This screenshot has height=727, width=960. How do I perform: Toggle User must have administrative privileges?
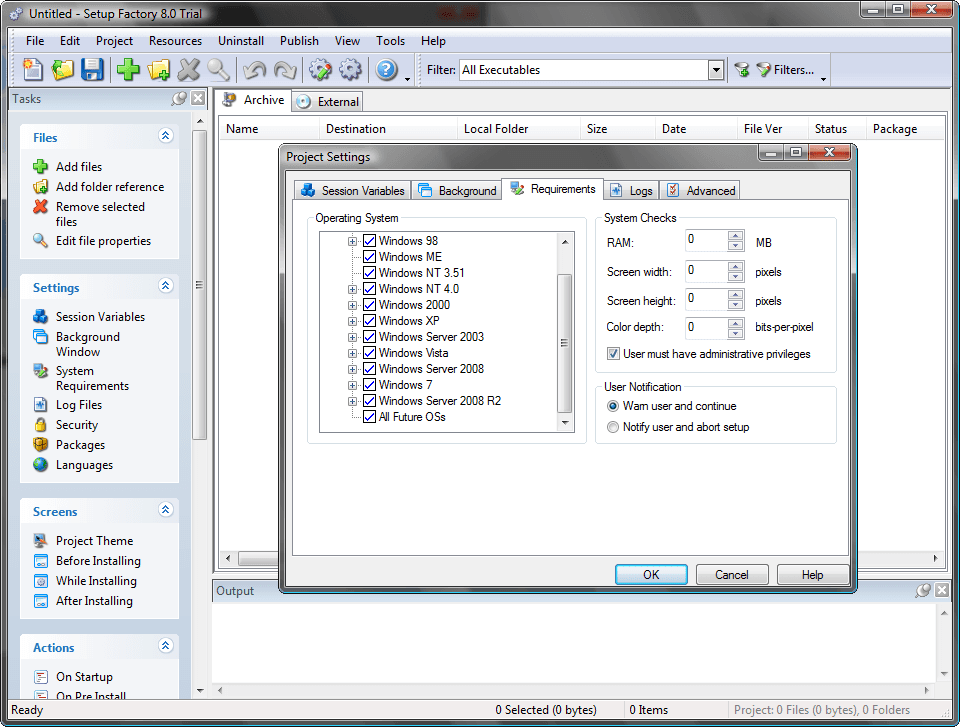[x=613, y=354]
